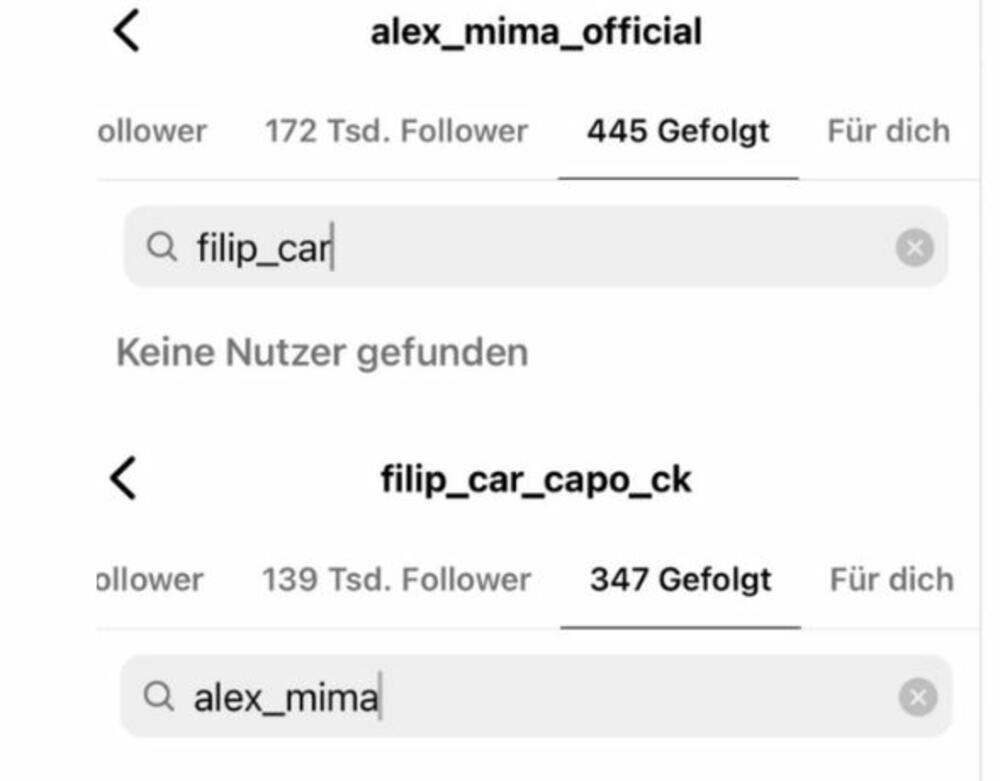Click the magnifier icon in the alex_mima search field
The height and width of the screenshot is (781, 1000).
point(160,697)
